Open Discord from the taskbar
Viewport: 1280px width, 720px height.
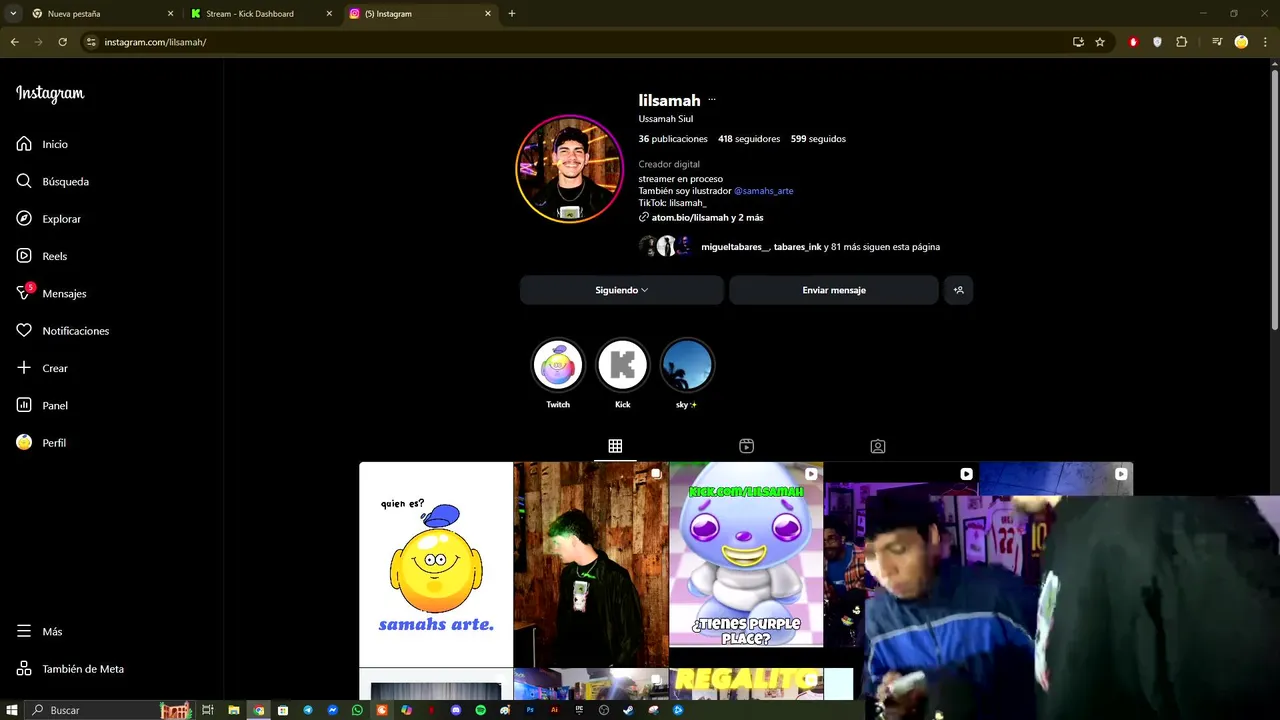tap(456, 710)
